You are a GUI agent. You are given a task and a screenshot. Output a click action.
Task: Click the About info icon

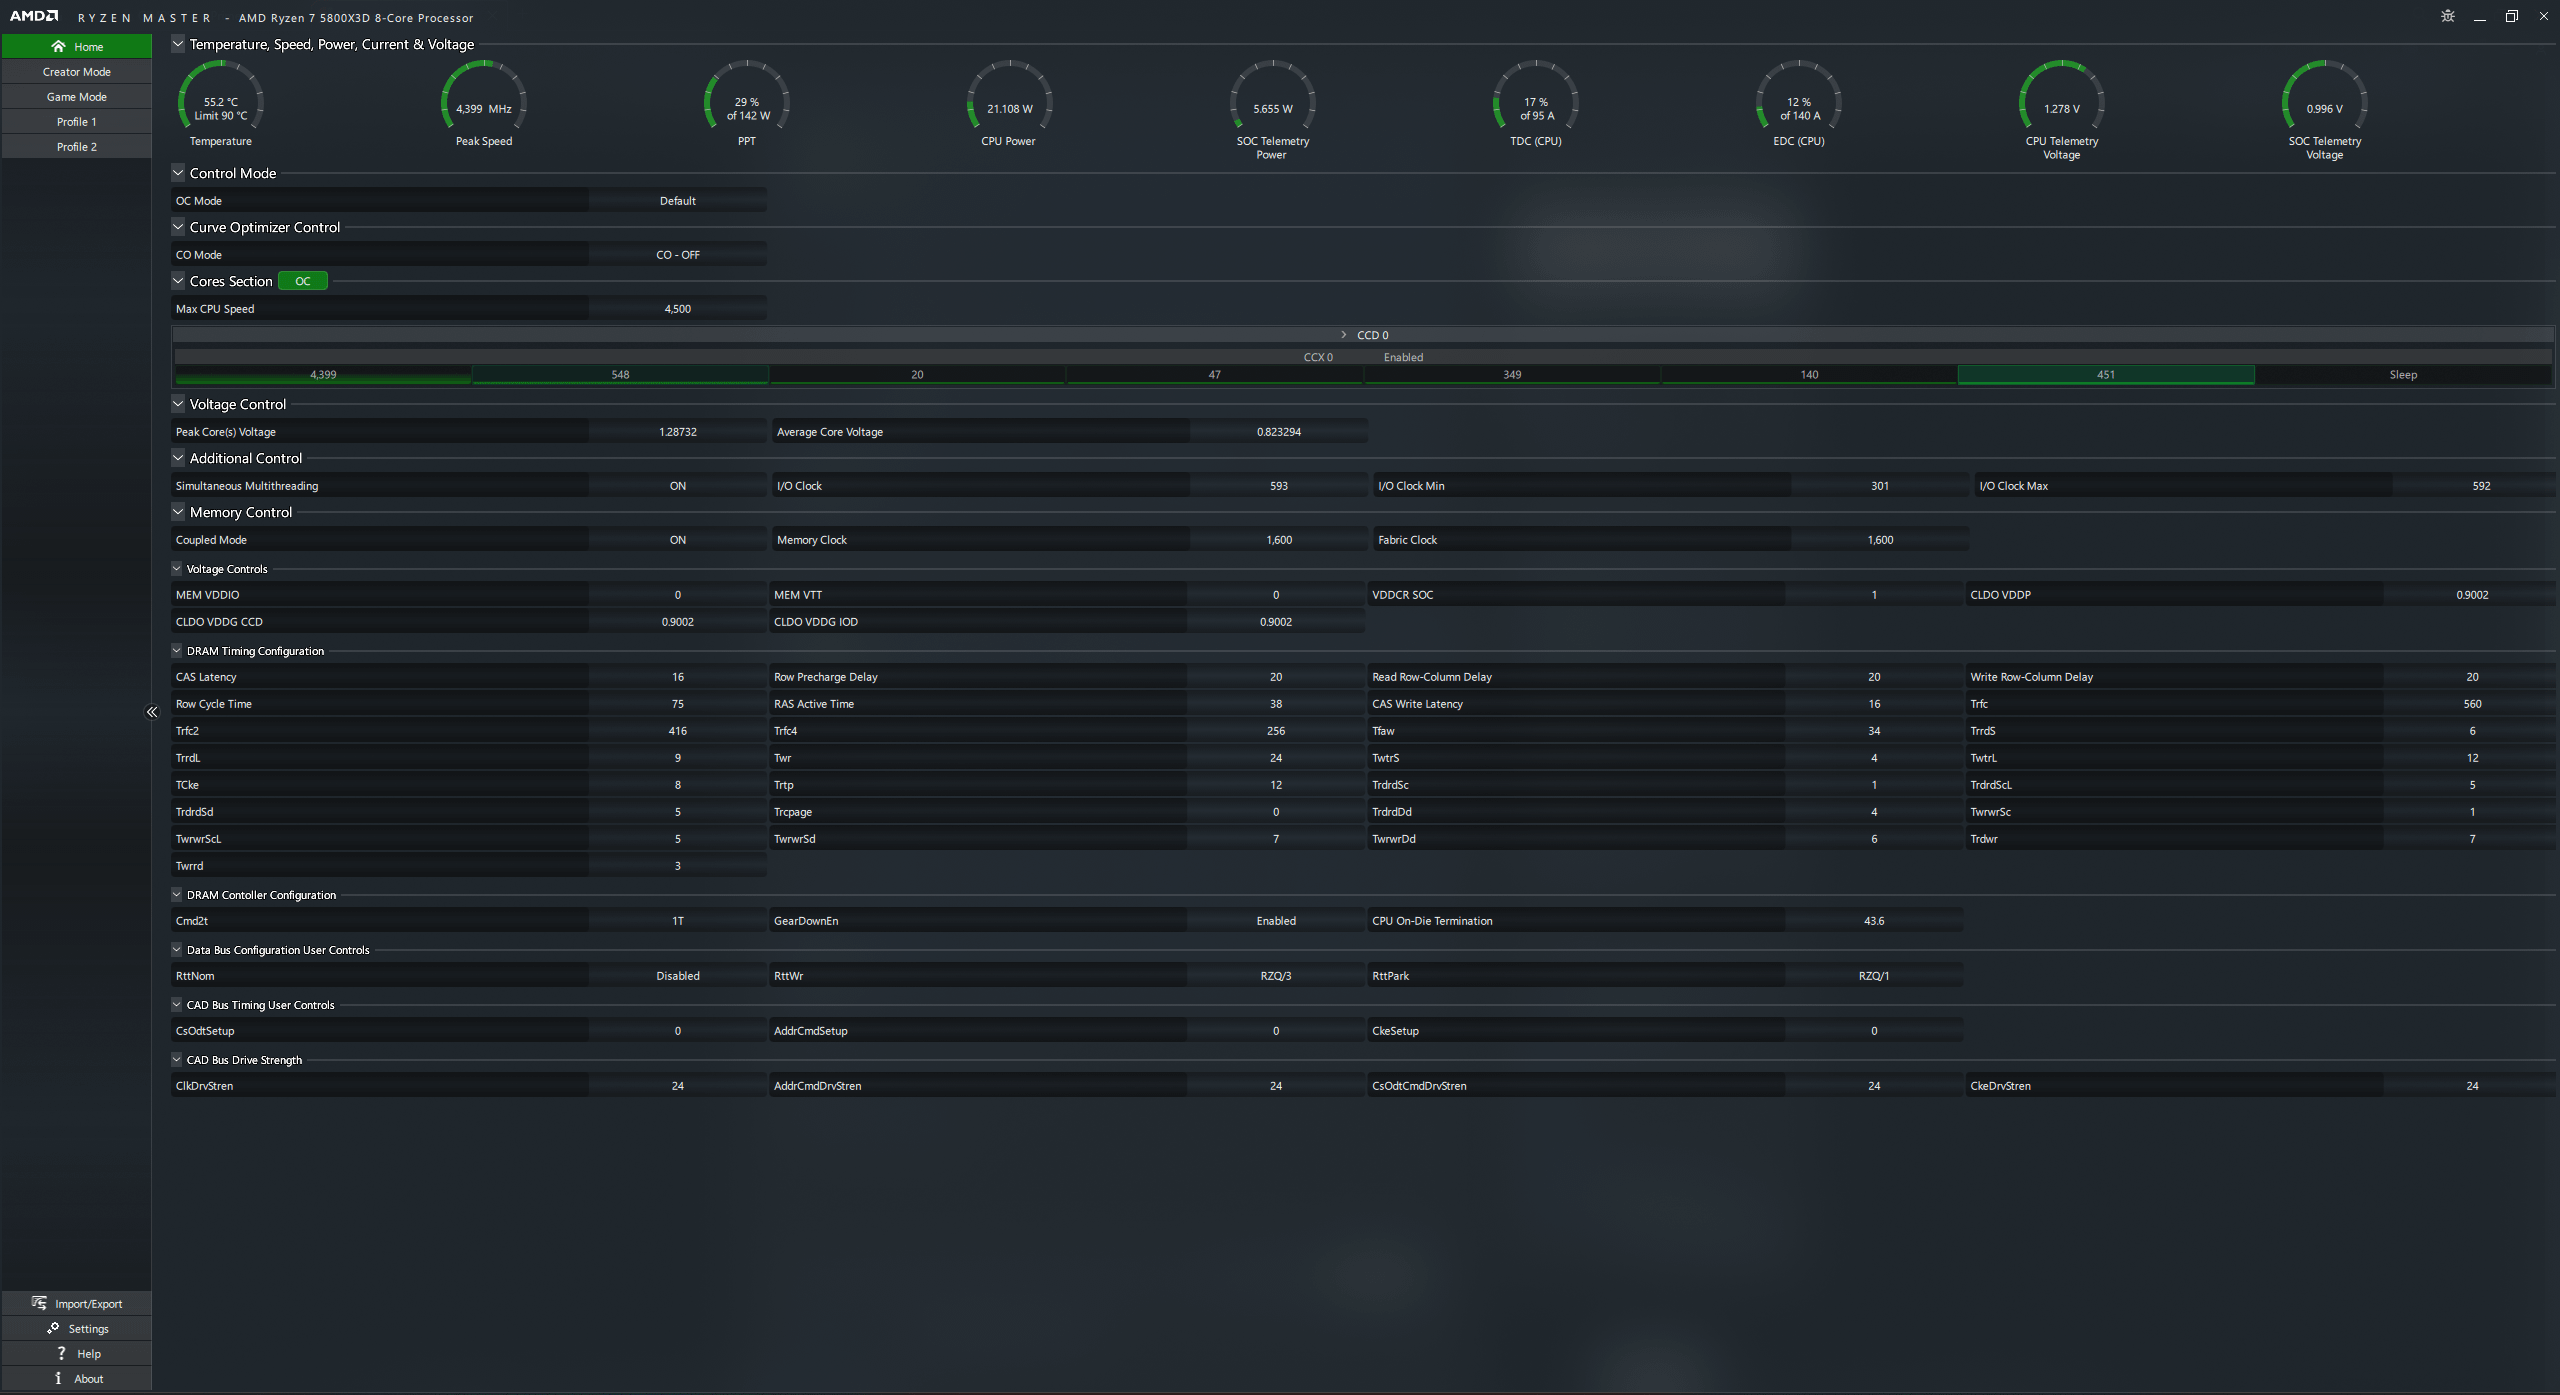pyautogui.click(x=58, y=1378)
